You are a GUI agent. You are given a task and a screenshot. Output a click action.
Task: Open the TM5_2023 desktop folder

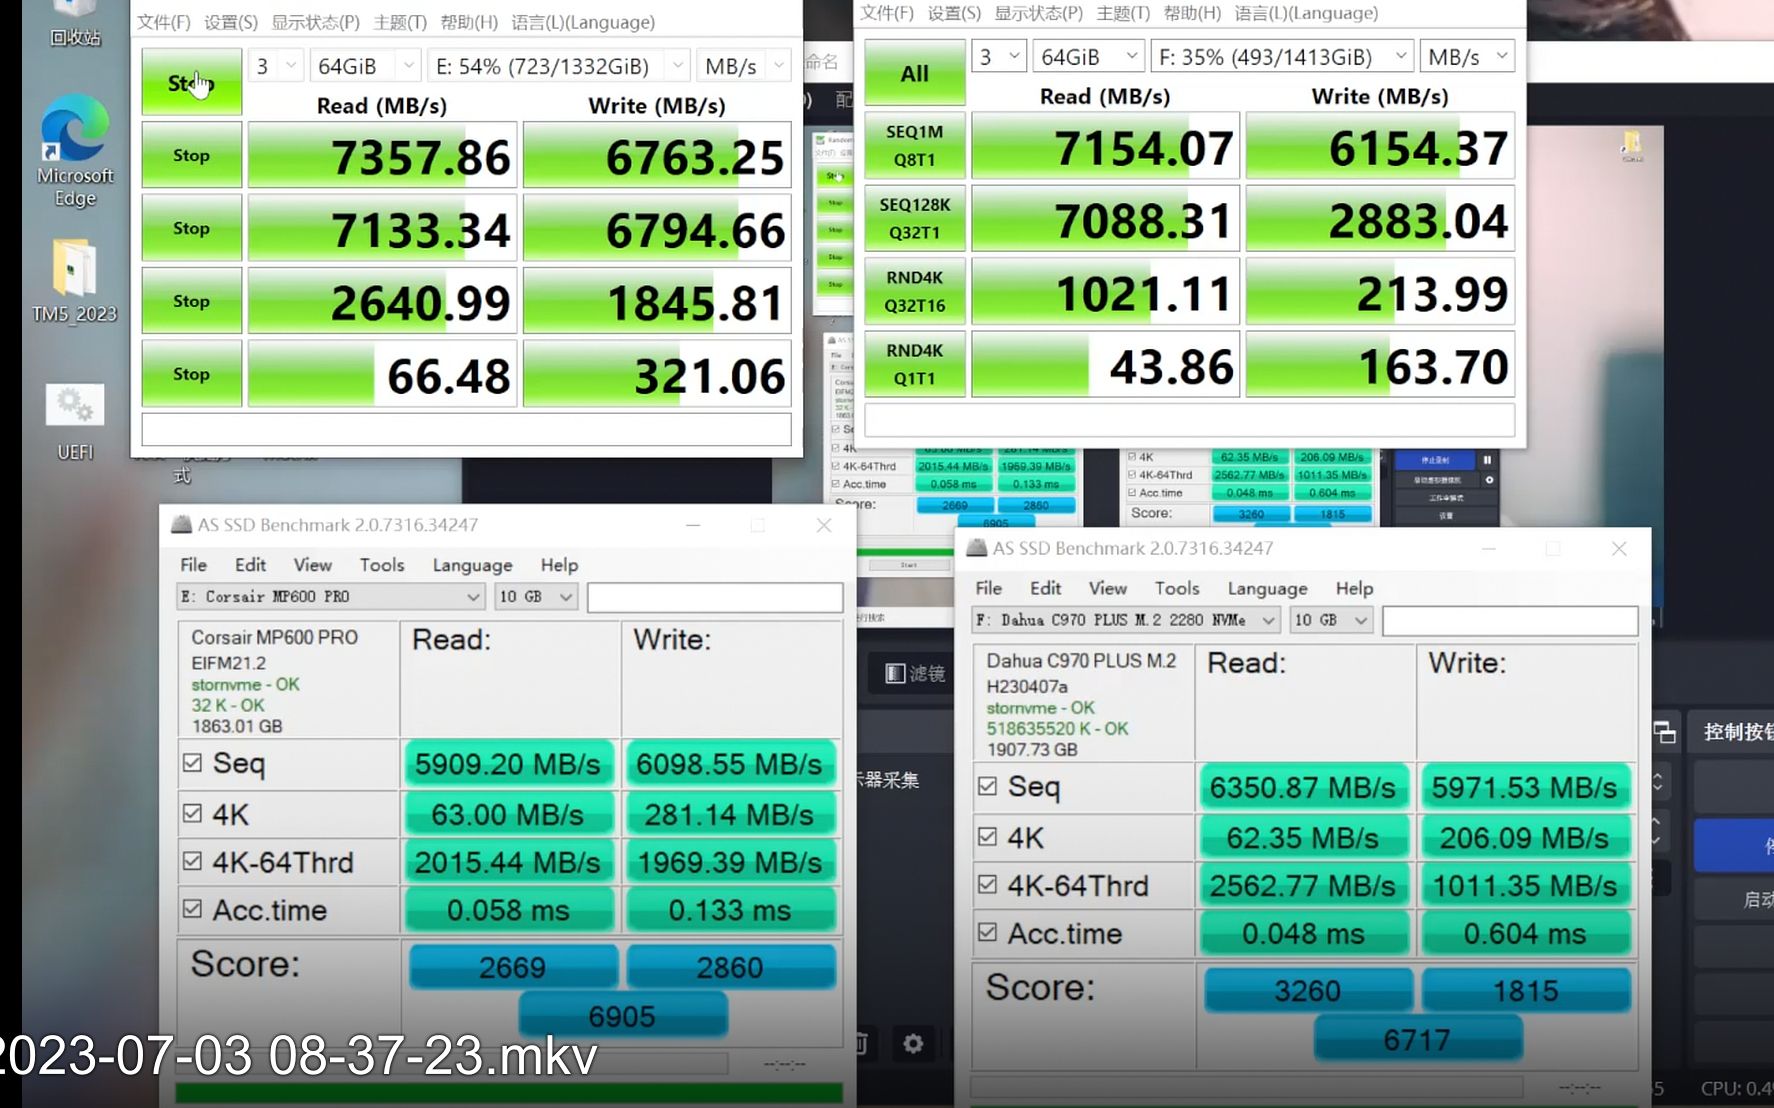75,281
